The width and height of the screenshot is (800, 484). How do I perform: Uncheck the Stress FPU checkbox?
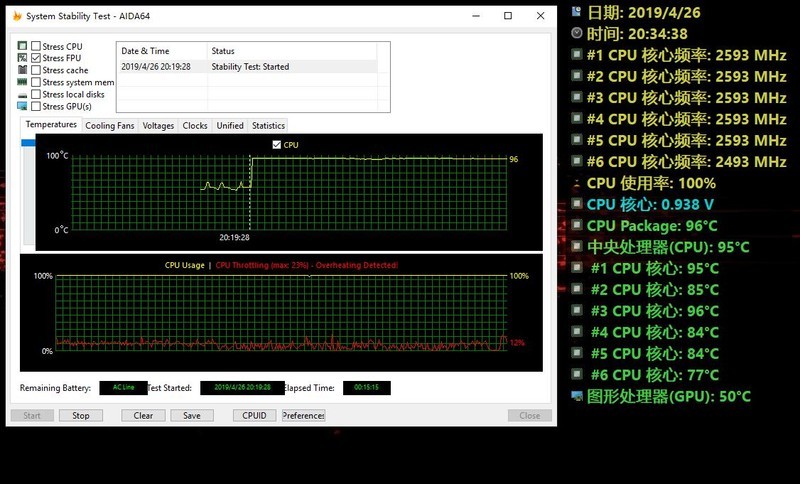[36, 59]
